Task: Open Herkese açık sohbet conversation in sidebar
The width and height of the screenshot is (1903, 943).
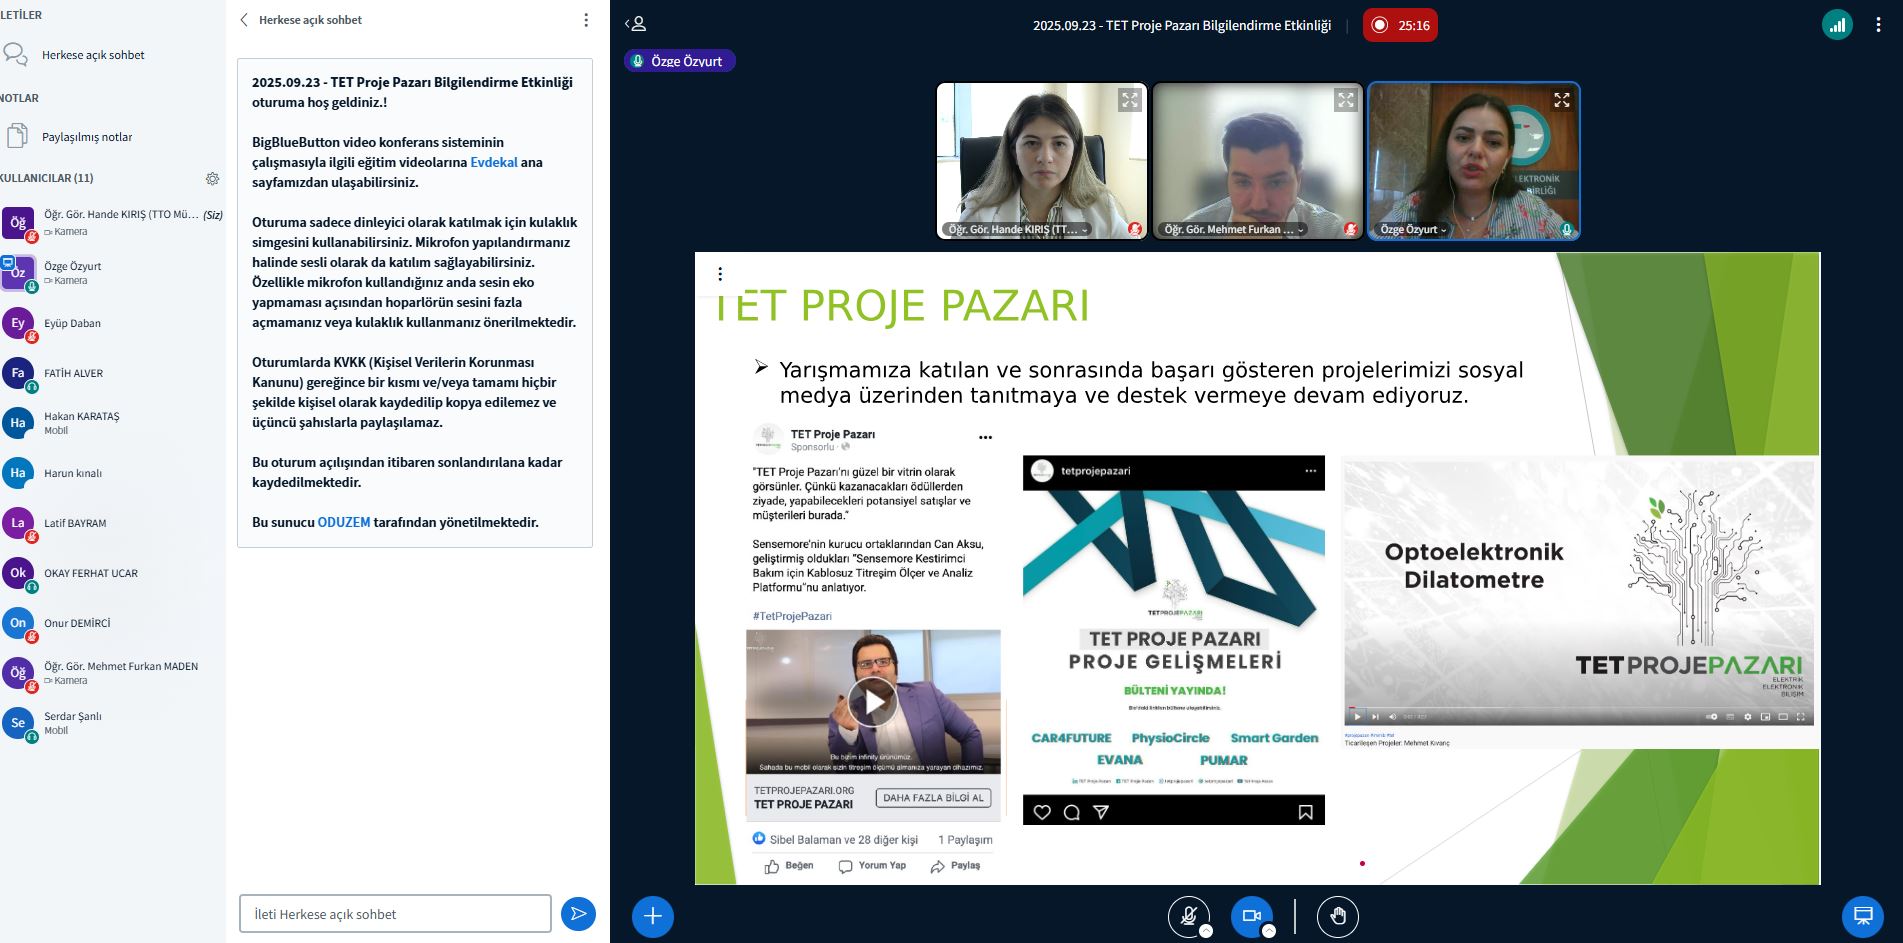Action: click(x=93, y=55)
